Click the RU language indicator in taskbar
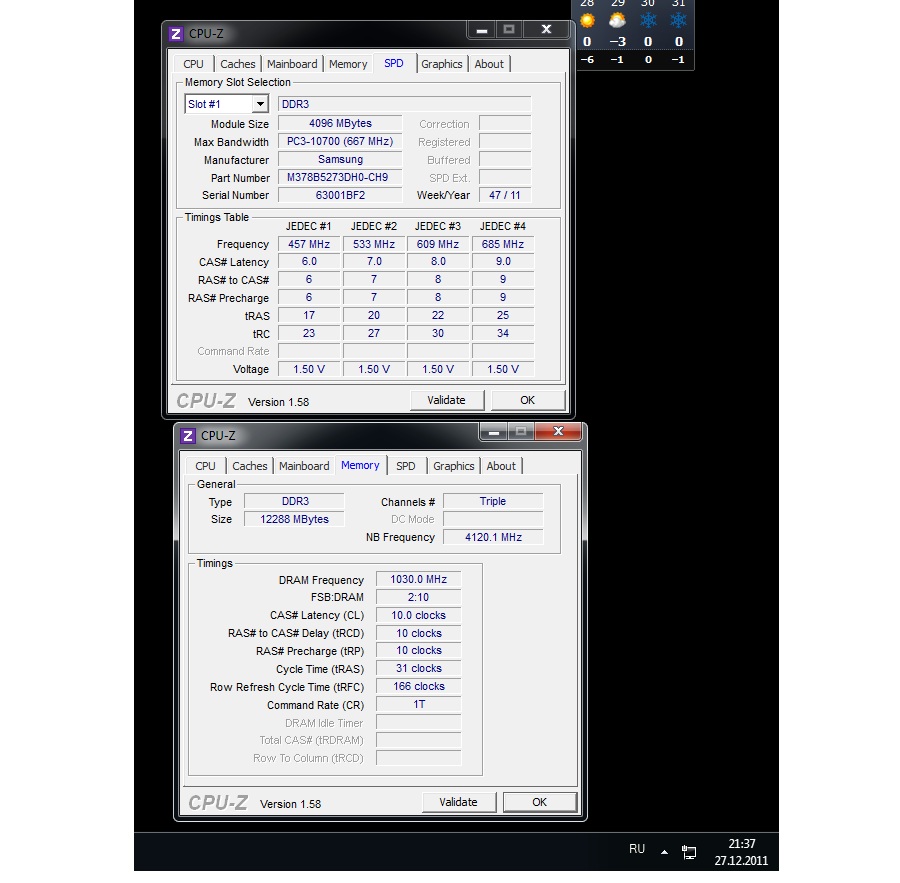Screen dimensions: 900x883 pyautogui.click(x=637, y=849)
